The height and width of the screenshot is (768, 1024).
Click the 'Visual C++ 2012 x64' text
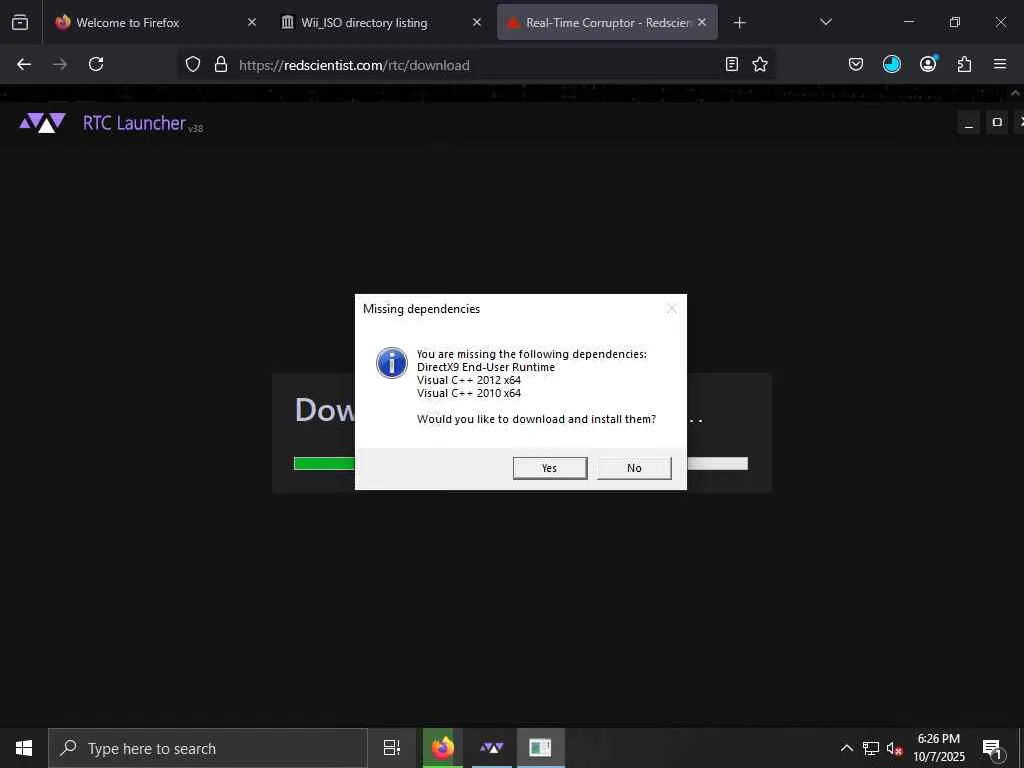point(469,380)
